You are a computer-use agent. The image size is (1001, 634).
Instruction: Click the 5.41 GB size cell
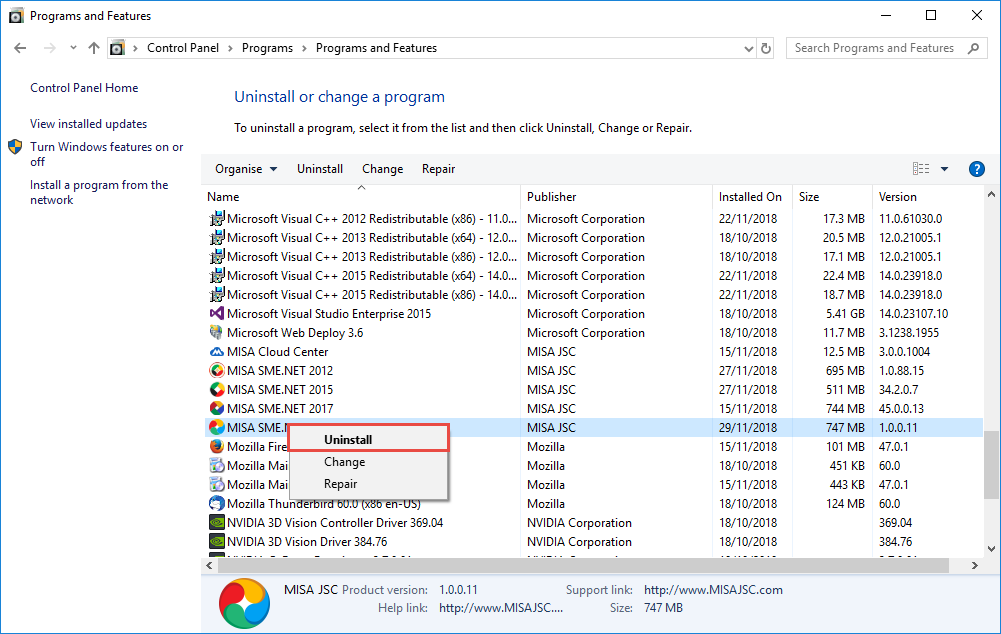coord(845,313)
